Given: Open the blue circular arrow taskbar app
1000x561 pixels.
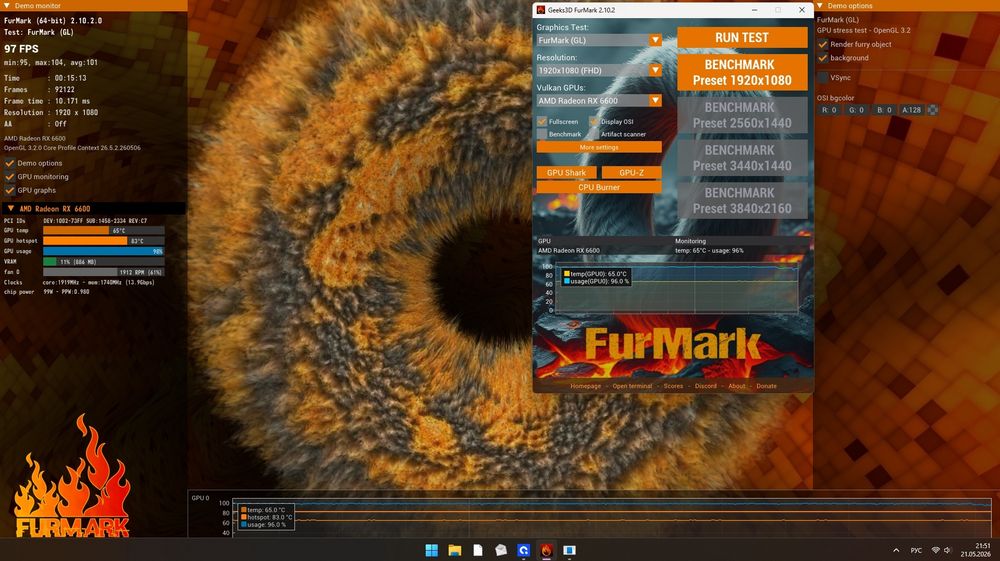Looking at the screenshot, I should (524, 550).
